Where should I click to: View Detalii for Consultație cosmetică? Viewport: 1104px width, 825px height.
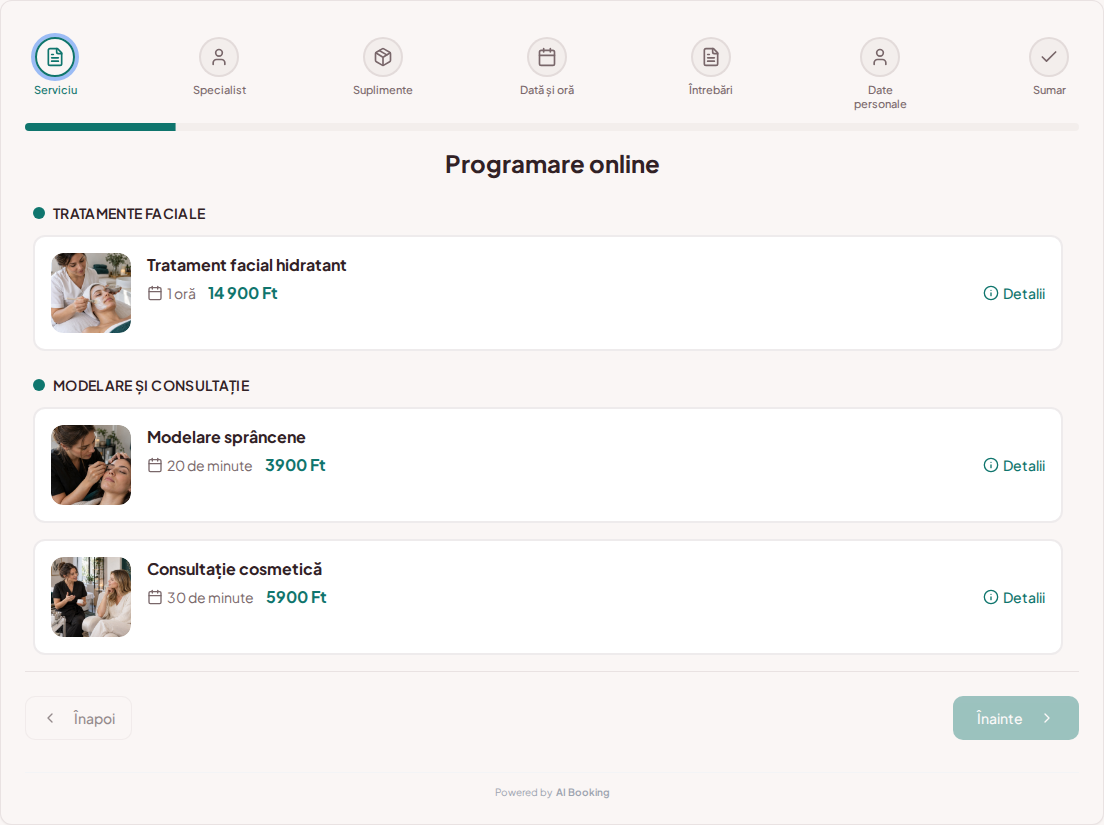coord(1014,598)
